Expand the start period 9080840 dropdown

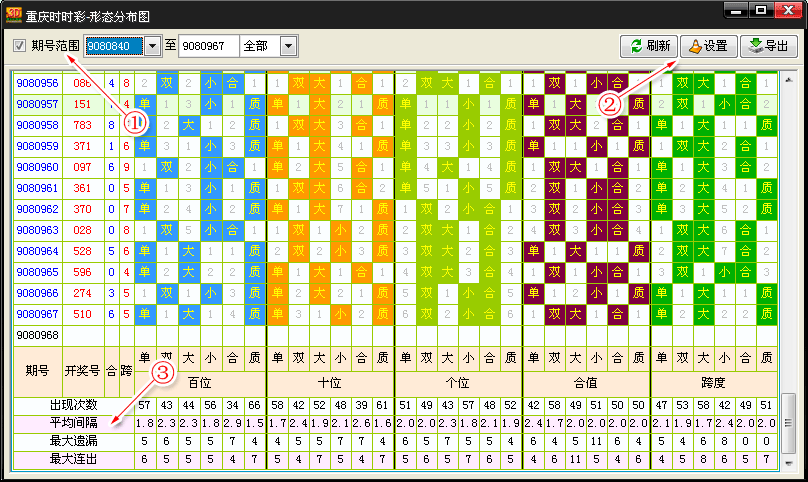pyautogui.click(x=152, y=46)
